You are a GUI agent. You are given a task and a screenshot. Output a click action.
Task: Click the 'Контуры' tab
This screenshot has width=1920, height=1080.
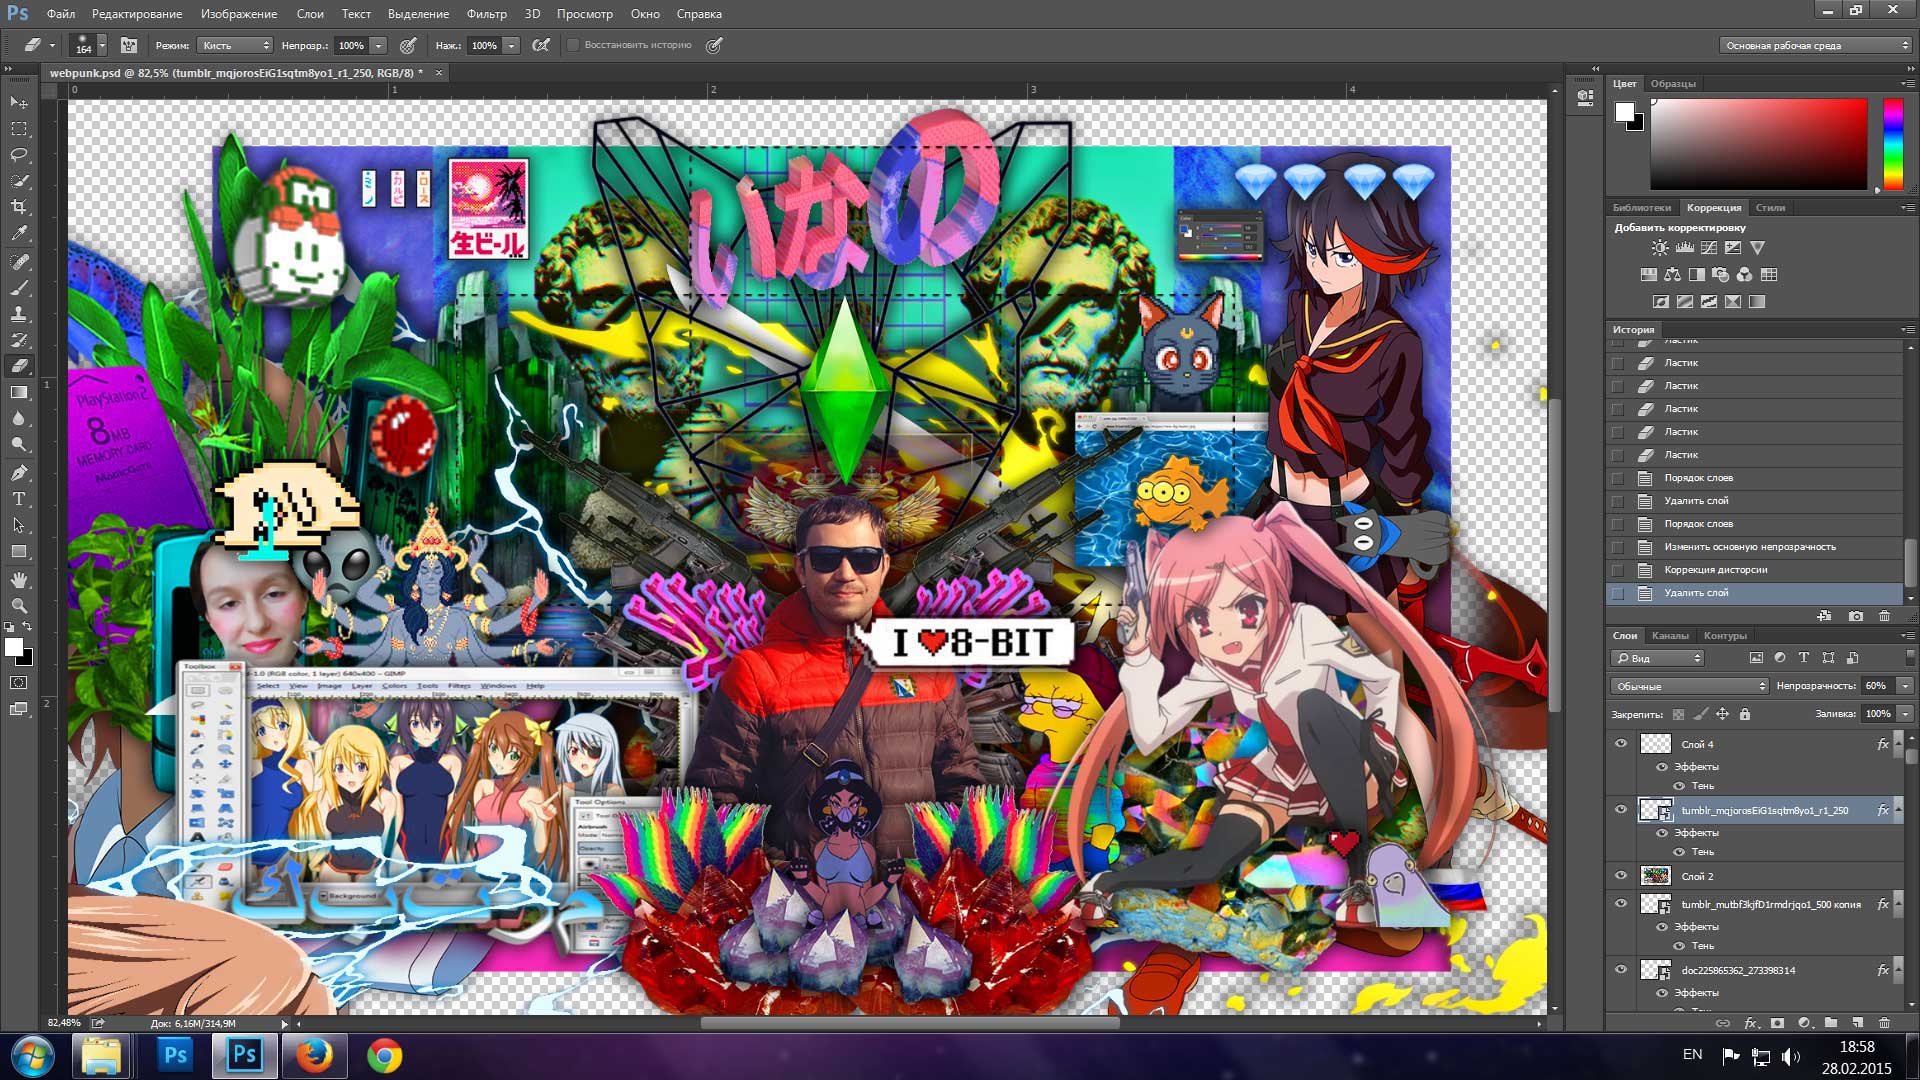(1725, 636)
